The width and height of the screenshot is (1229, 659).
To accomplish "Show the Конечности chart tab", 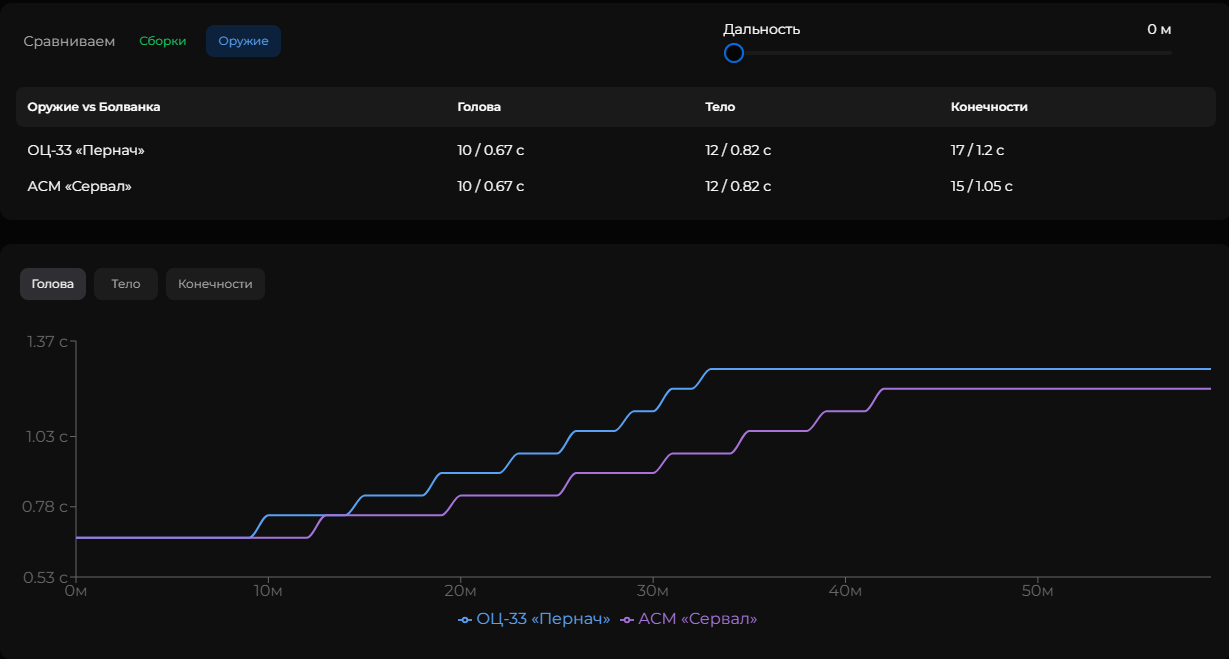I will click(x=215, y=284).
